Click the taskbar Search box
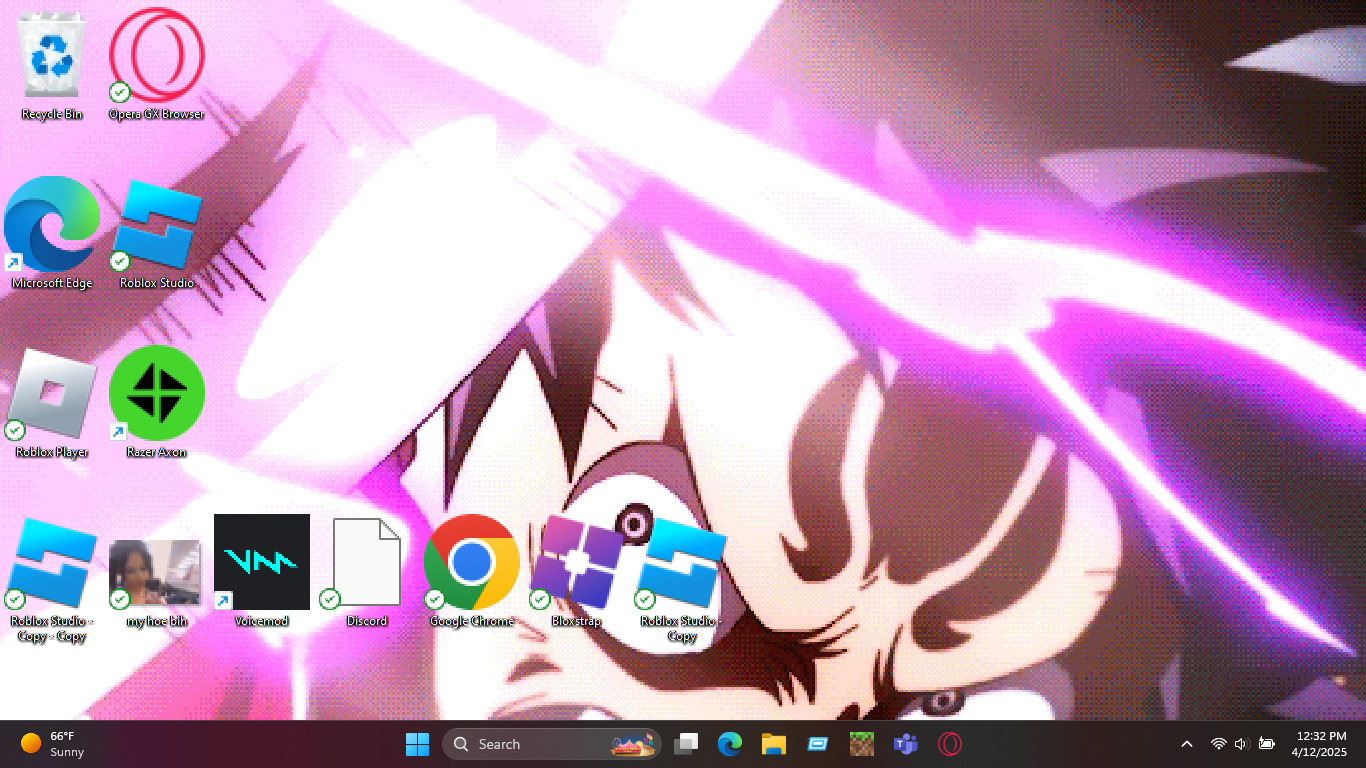The image size is (1366, 768). pos(552,744)
